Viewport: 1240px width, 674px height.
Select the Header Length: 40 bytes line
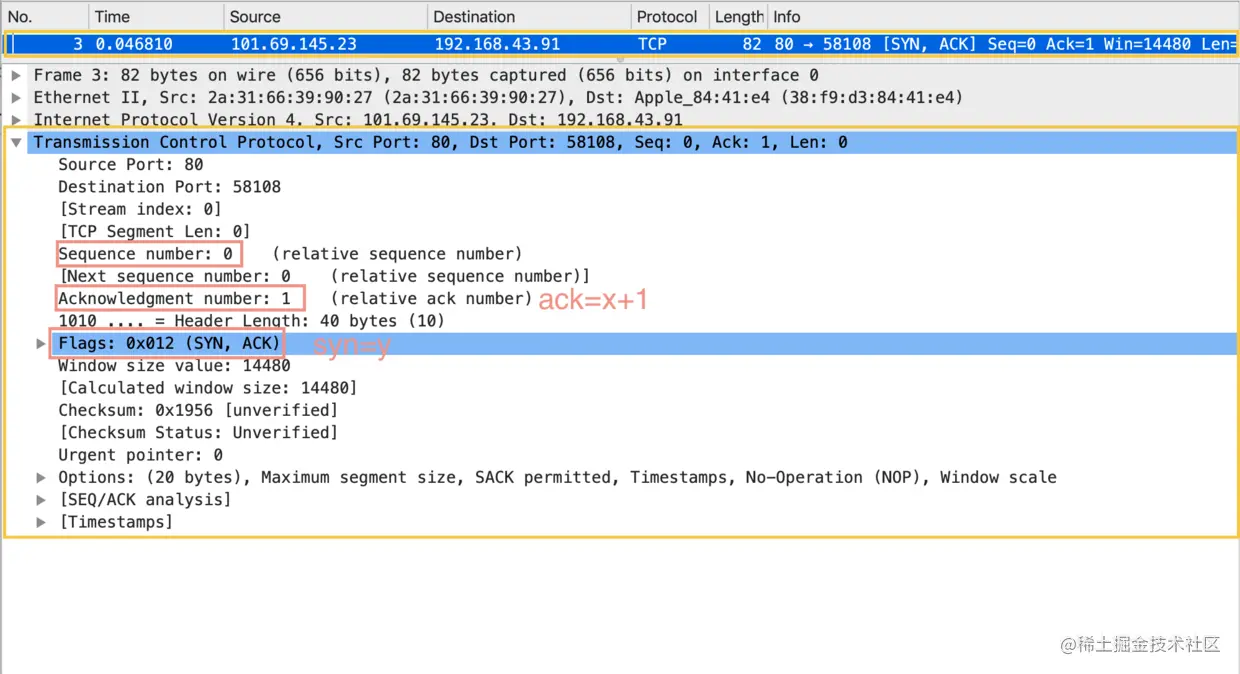click(x=251, y=321)
